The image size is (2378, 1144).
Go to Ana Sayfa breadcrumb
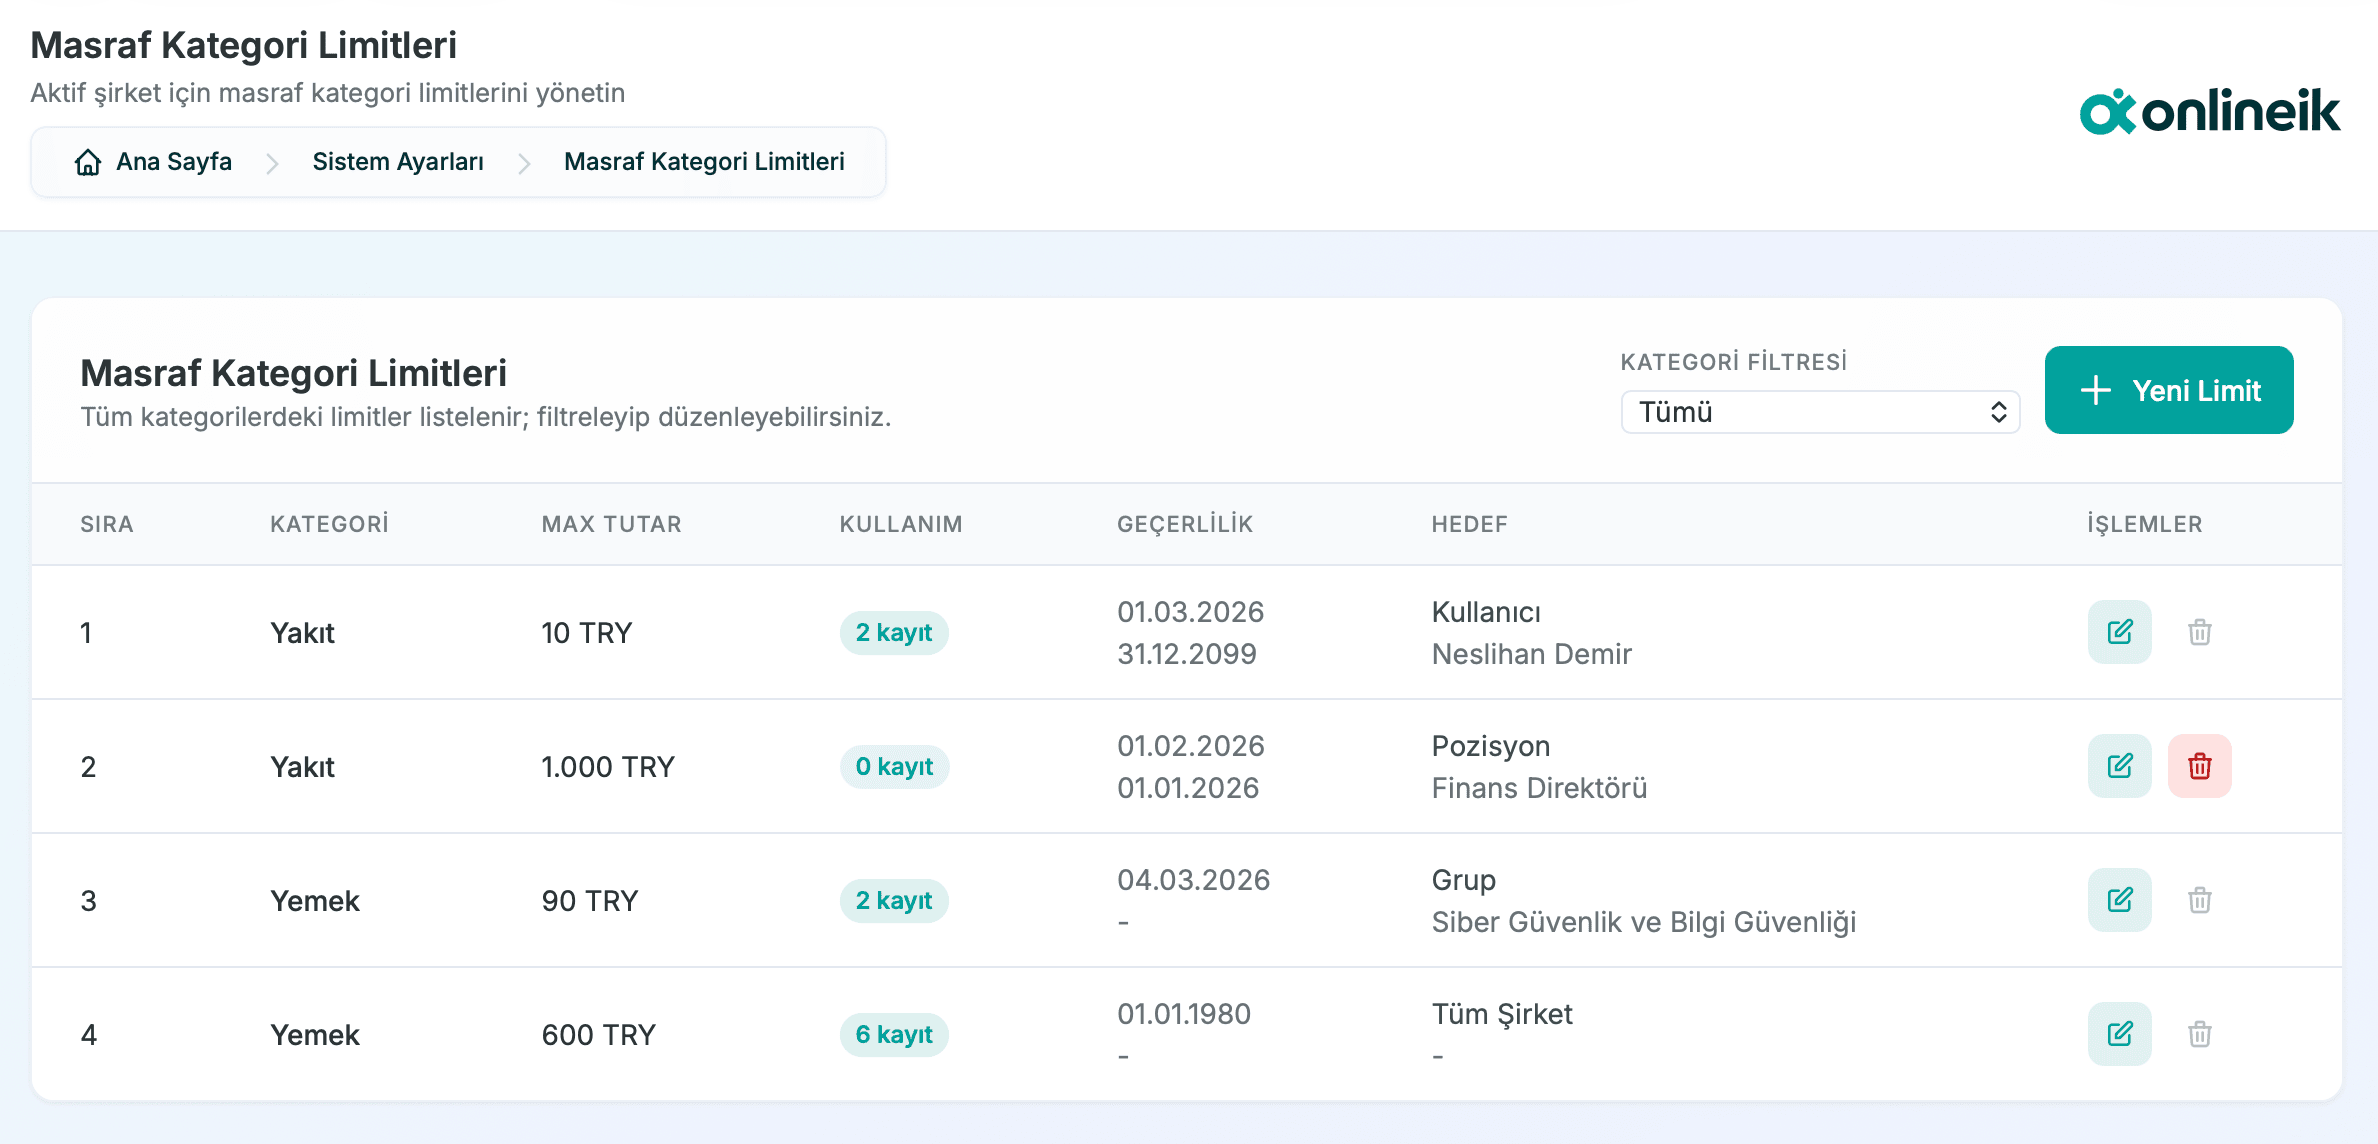(x=174, y=162)
